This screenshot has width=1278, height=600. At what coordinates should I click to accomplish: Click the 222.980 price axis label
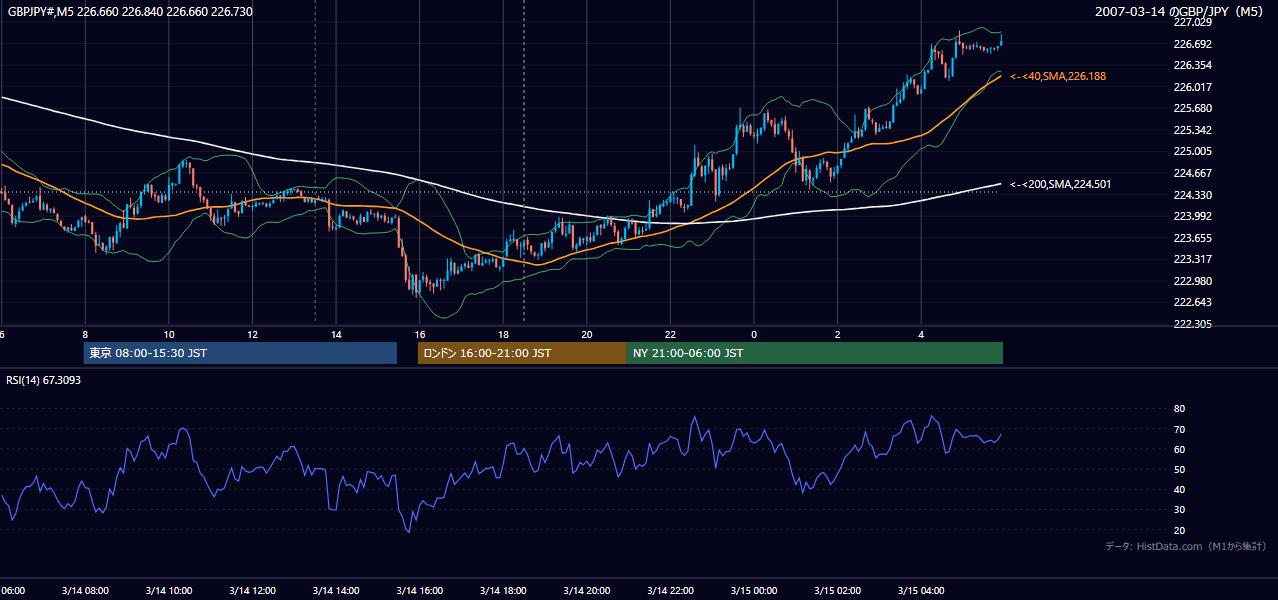coord(1192,281)
